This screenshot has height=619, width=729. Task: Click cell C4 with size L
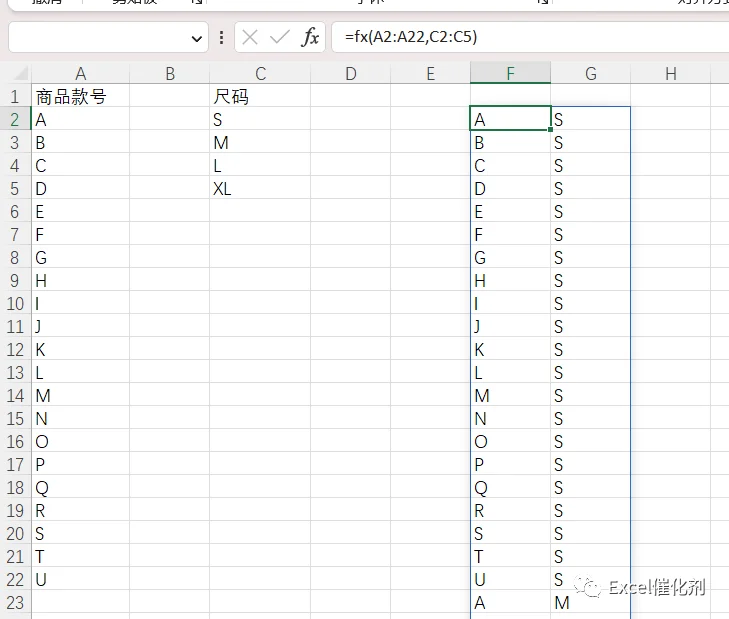click(x=260, y=166)
